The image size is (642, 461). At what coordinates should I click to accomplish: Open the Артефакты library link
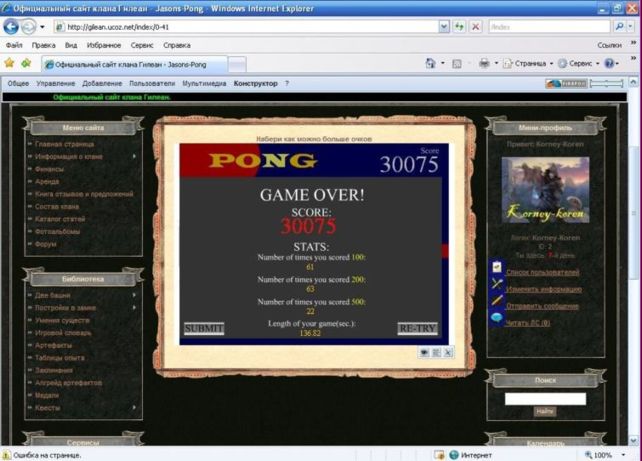coord(53,345)
